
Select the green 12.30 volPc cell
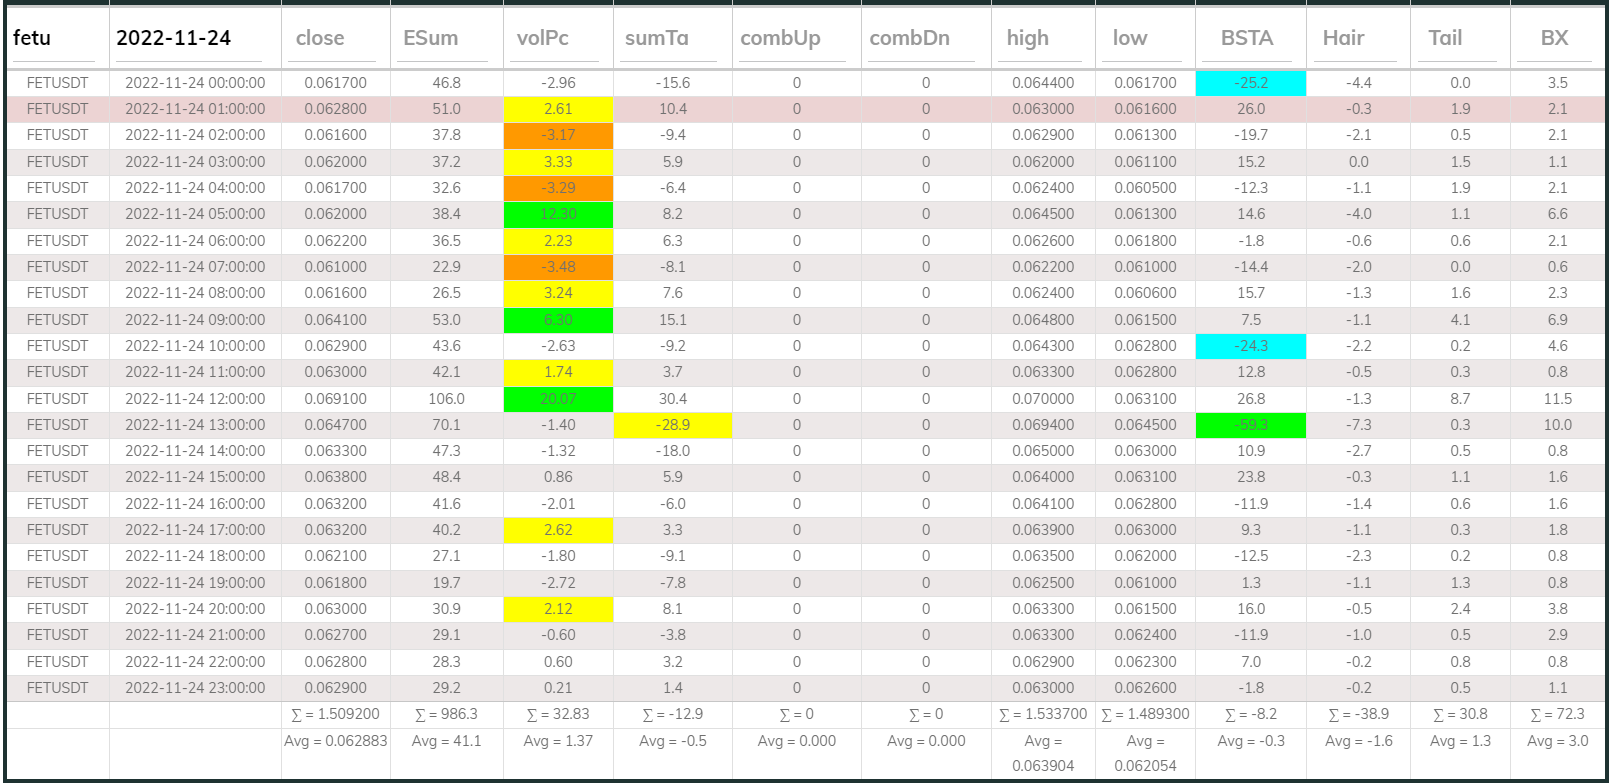(x=558, y=214)
